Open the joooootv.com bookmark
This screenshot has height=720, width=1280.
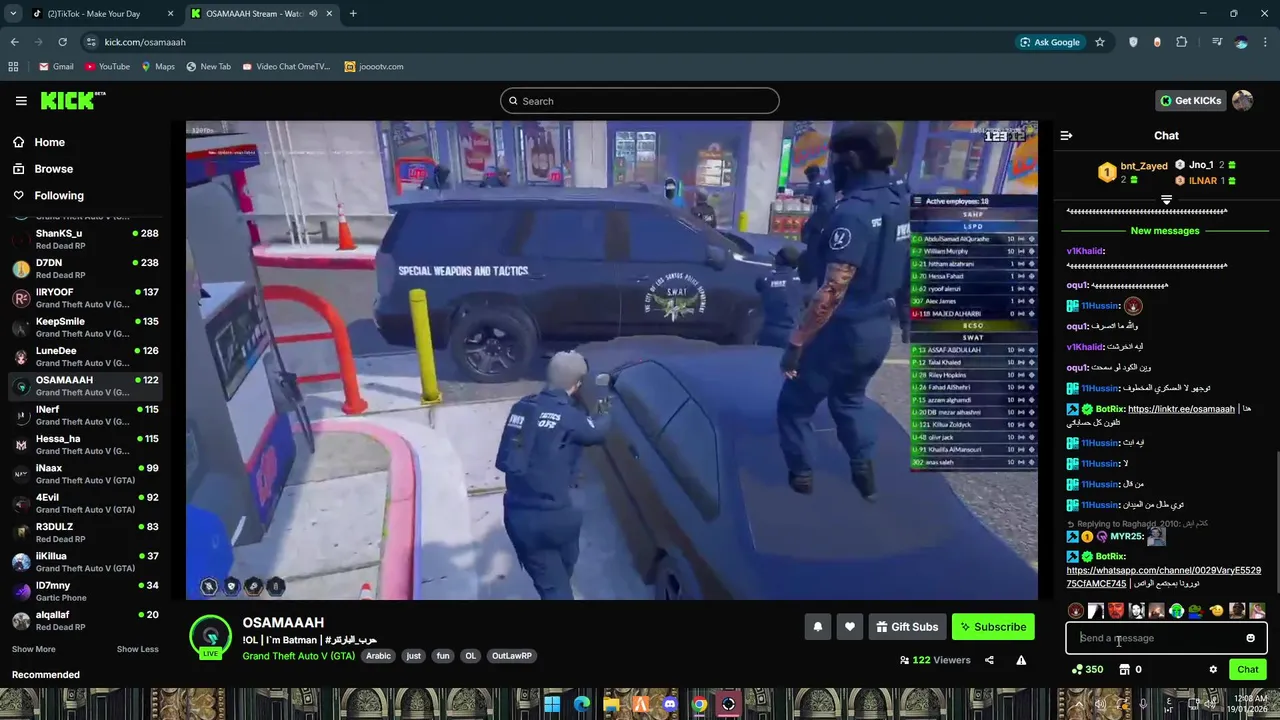[374, 67]
